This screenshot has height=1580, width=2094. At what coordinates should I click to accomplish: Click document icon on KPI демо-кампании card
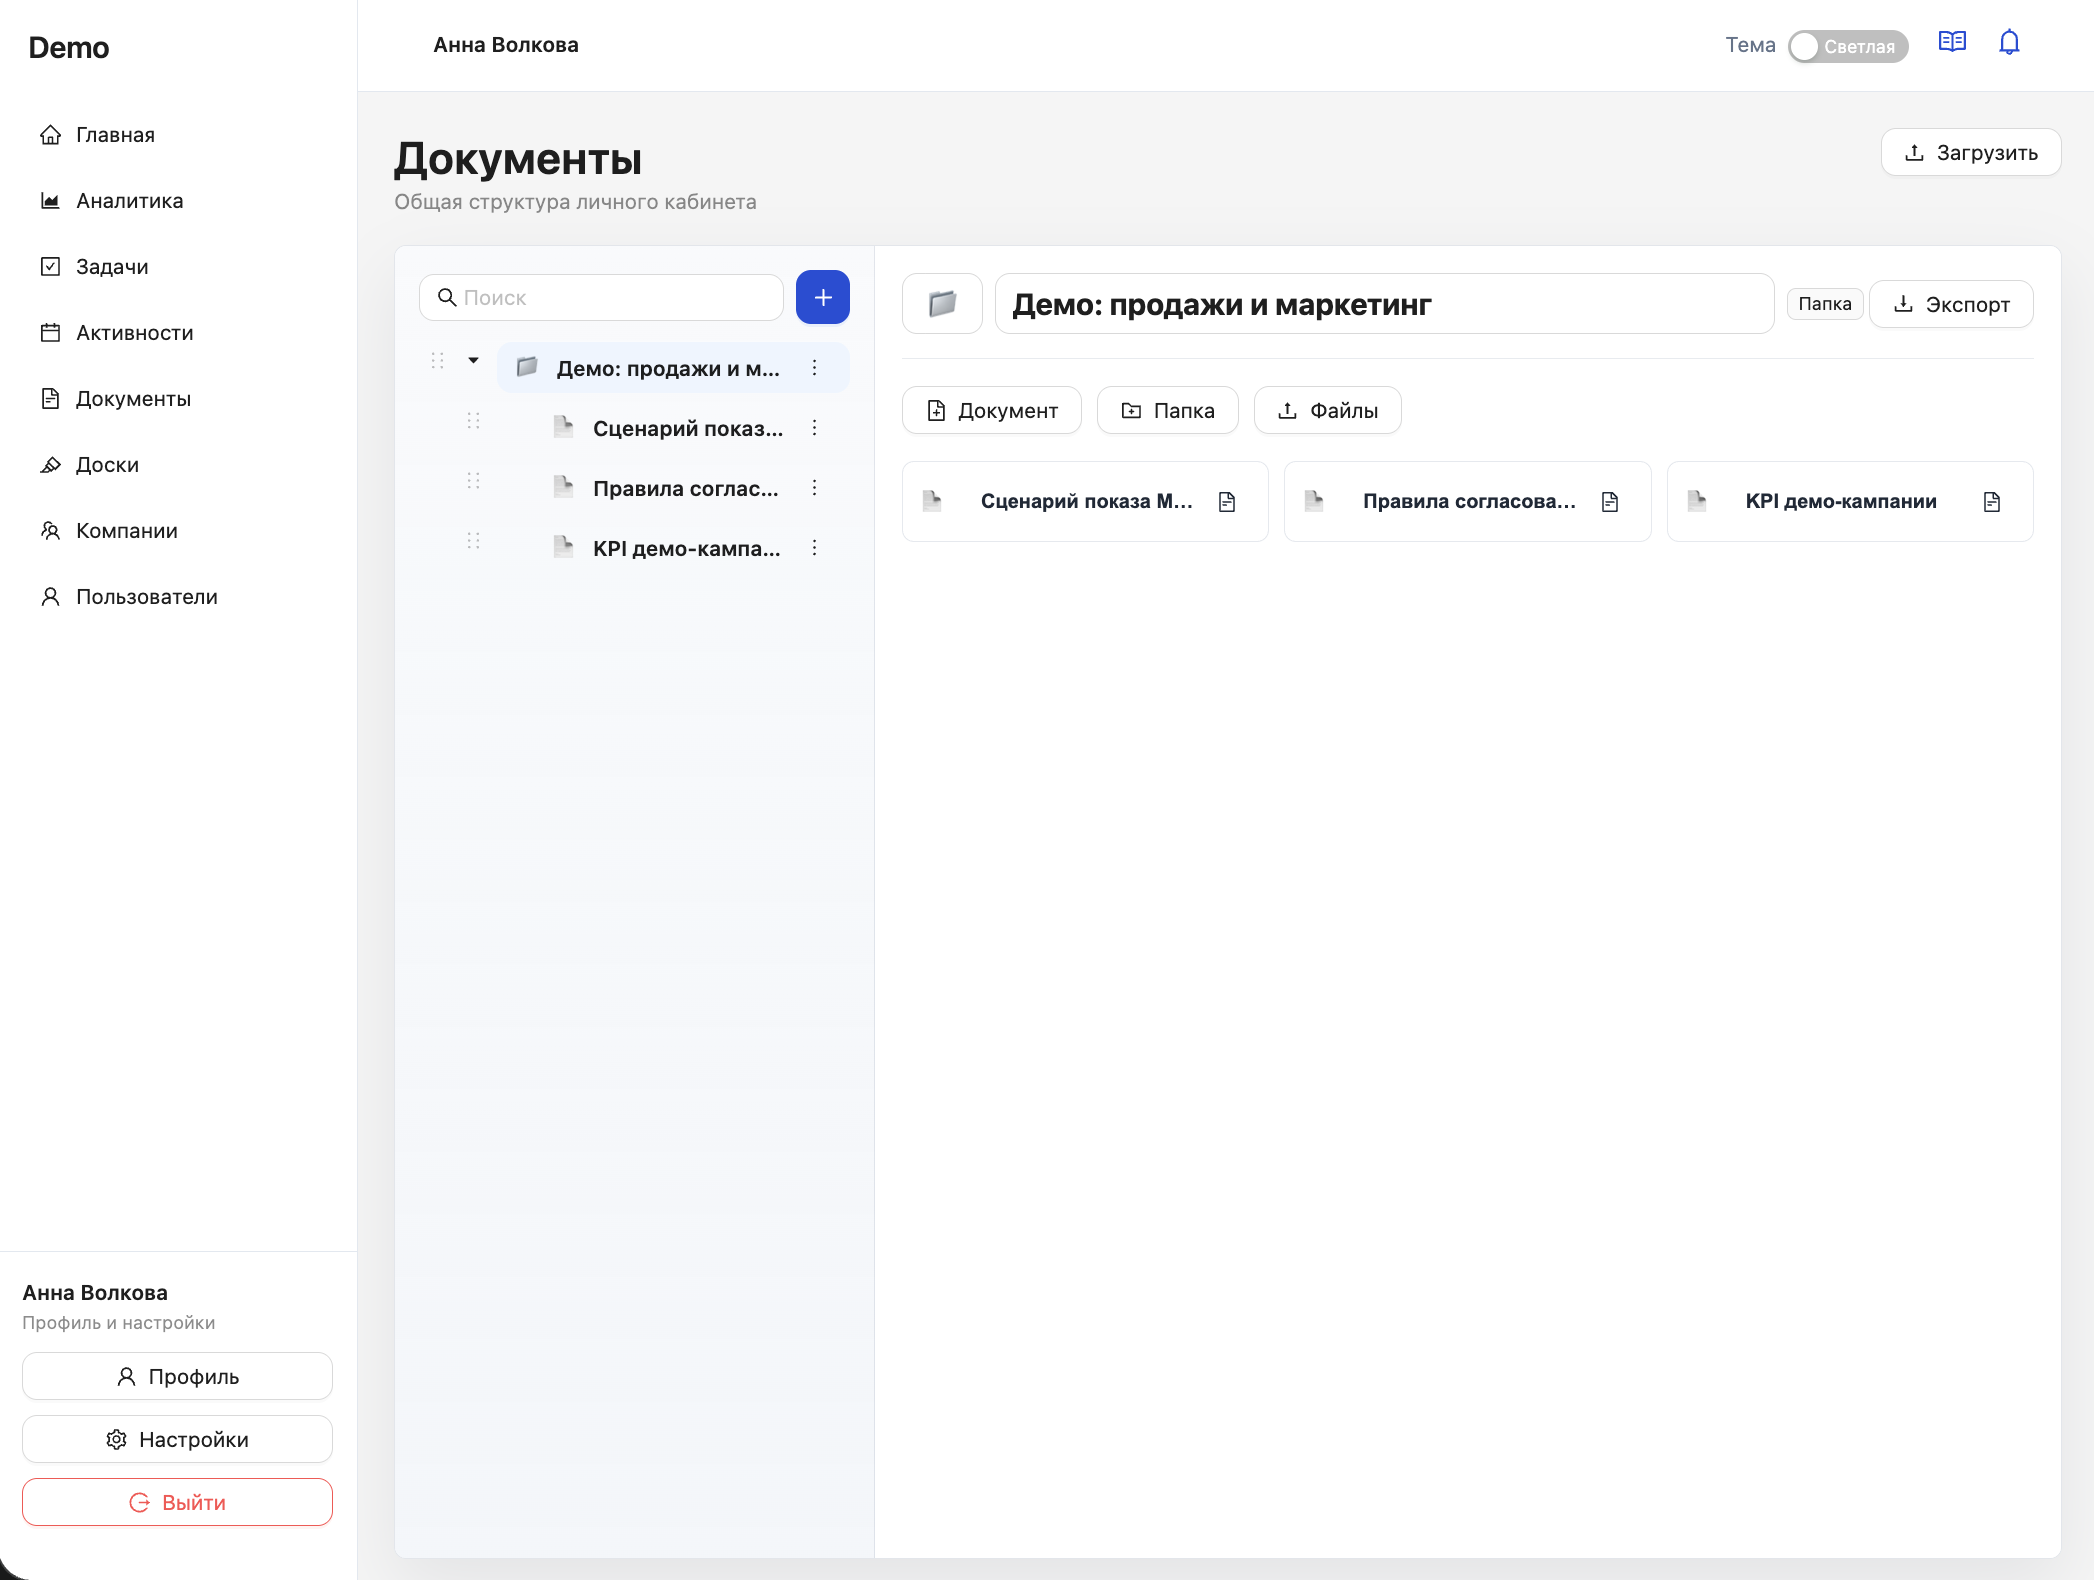tap(1992, 502)
